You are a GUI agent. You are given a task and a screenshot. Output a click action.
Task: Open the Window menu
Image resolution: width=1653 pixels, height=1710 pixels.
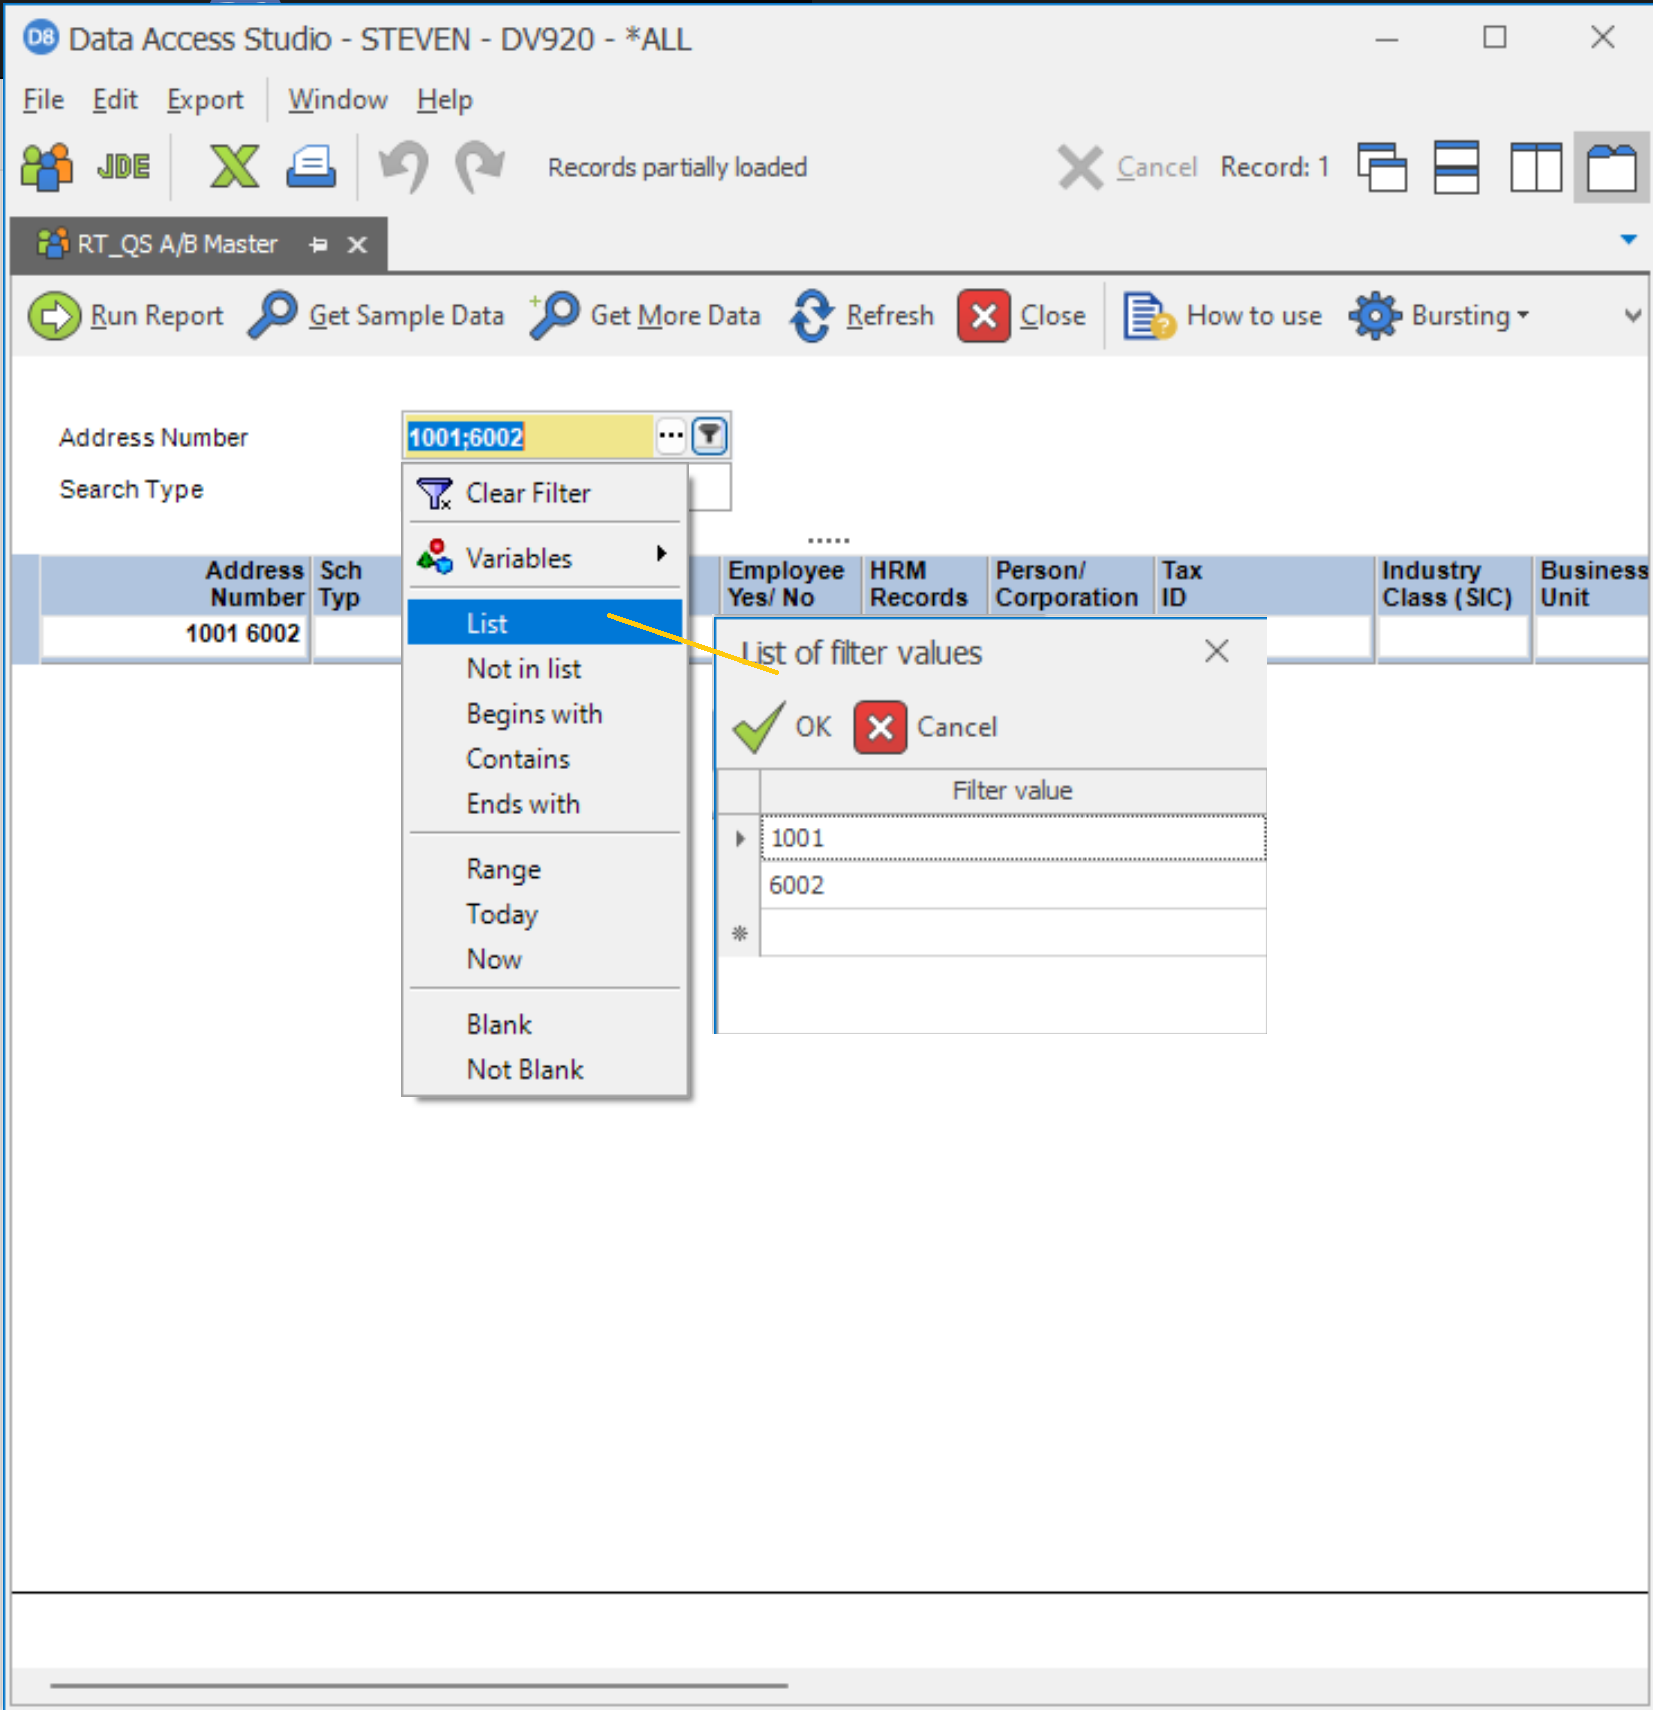[x=338, y=100]
